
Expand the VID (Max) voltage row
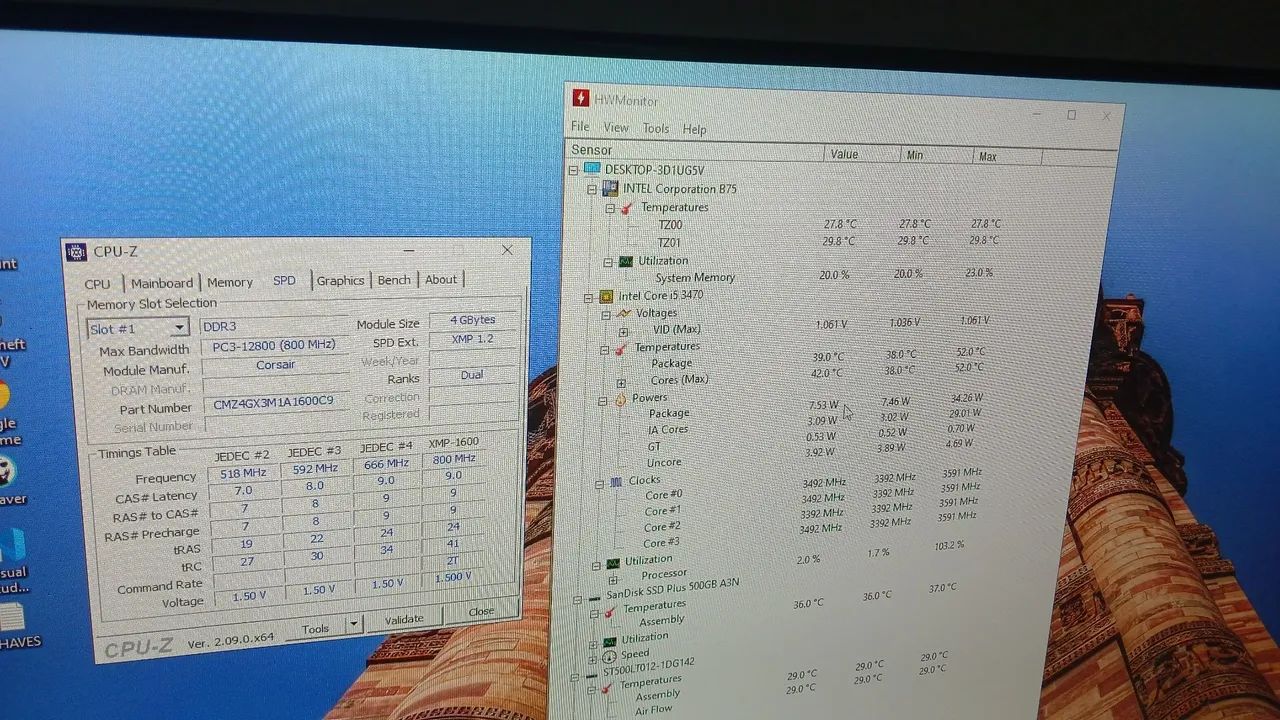click(x=623, y=331)
